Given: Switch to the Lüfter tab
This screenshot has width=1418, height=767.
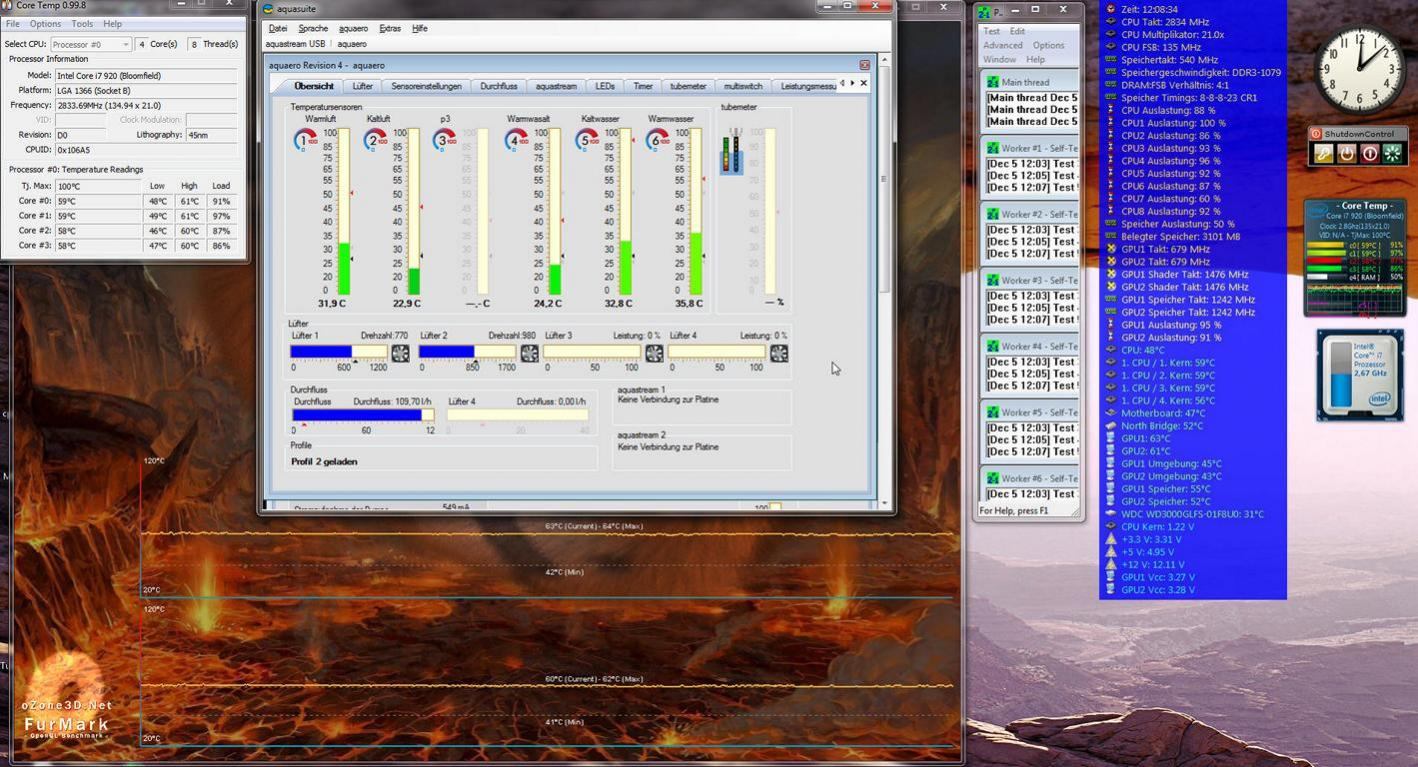Looking at the screenshot, I should coord(362,86).
